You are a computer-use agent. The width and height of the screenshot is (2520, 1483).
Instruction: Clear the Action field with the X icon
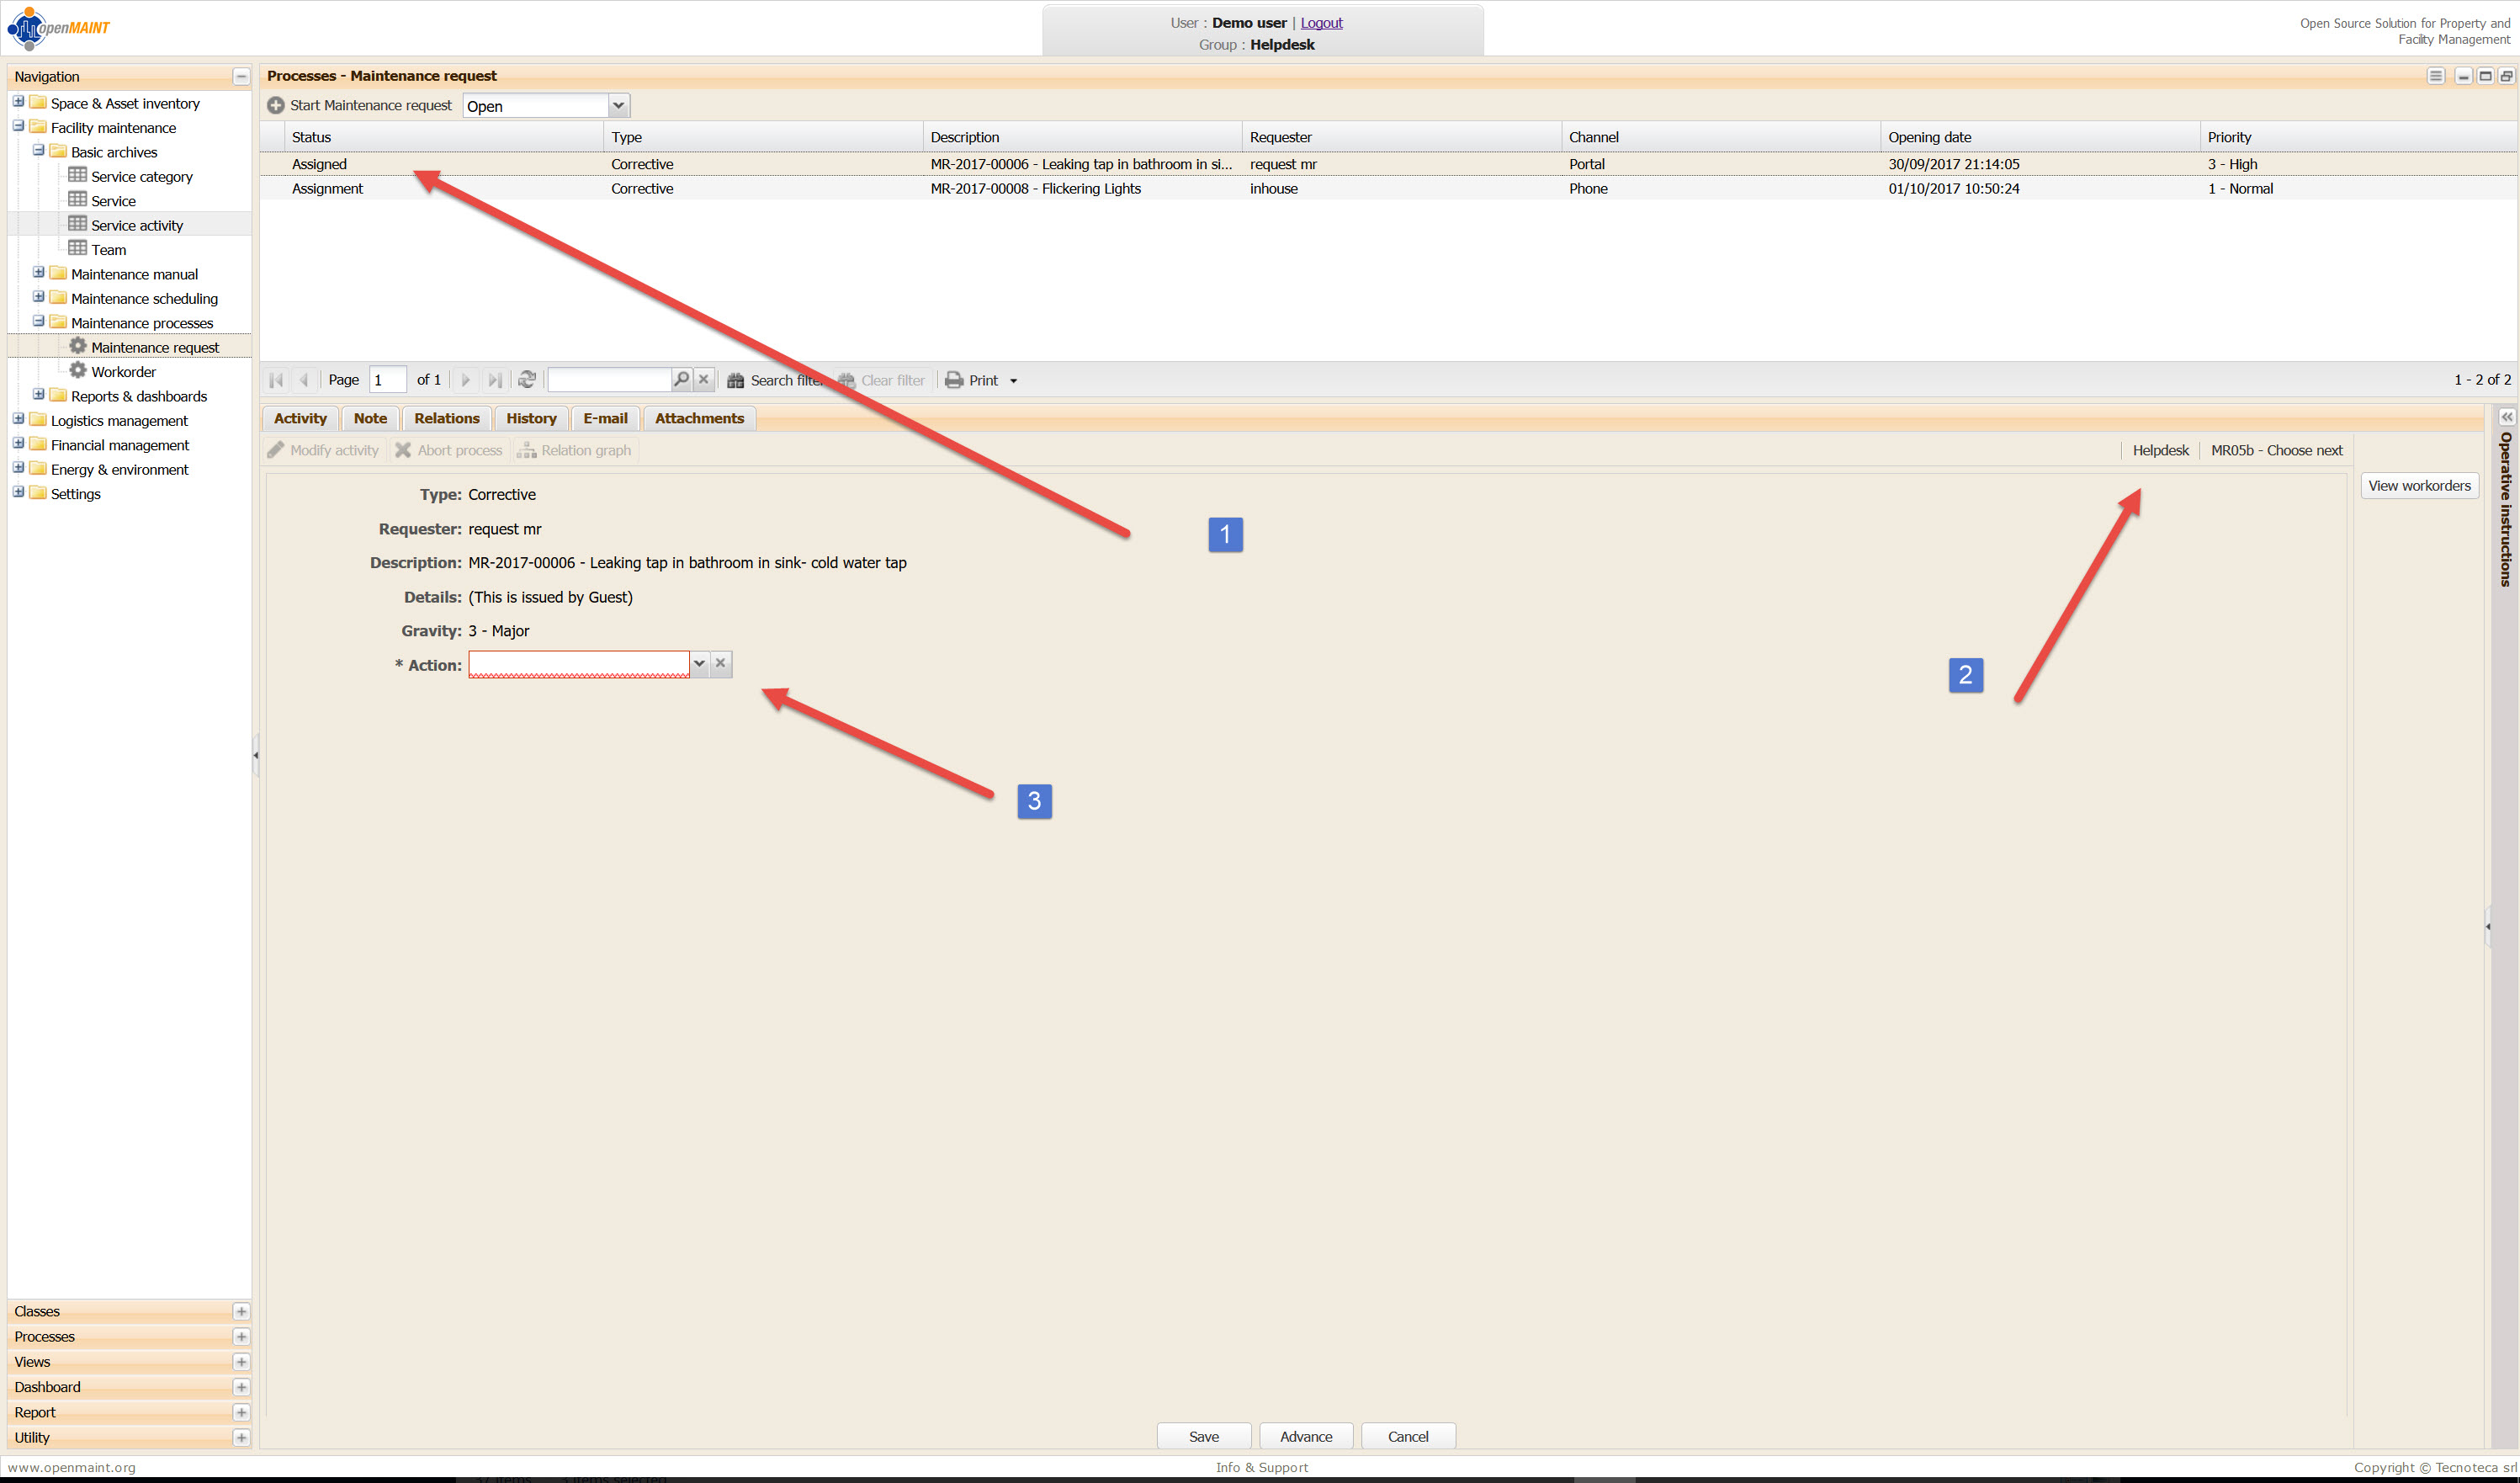click(720, 664)
